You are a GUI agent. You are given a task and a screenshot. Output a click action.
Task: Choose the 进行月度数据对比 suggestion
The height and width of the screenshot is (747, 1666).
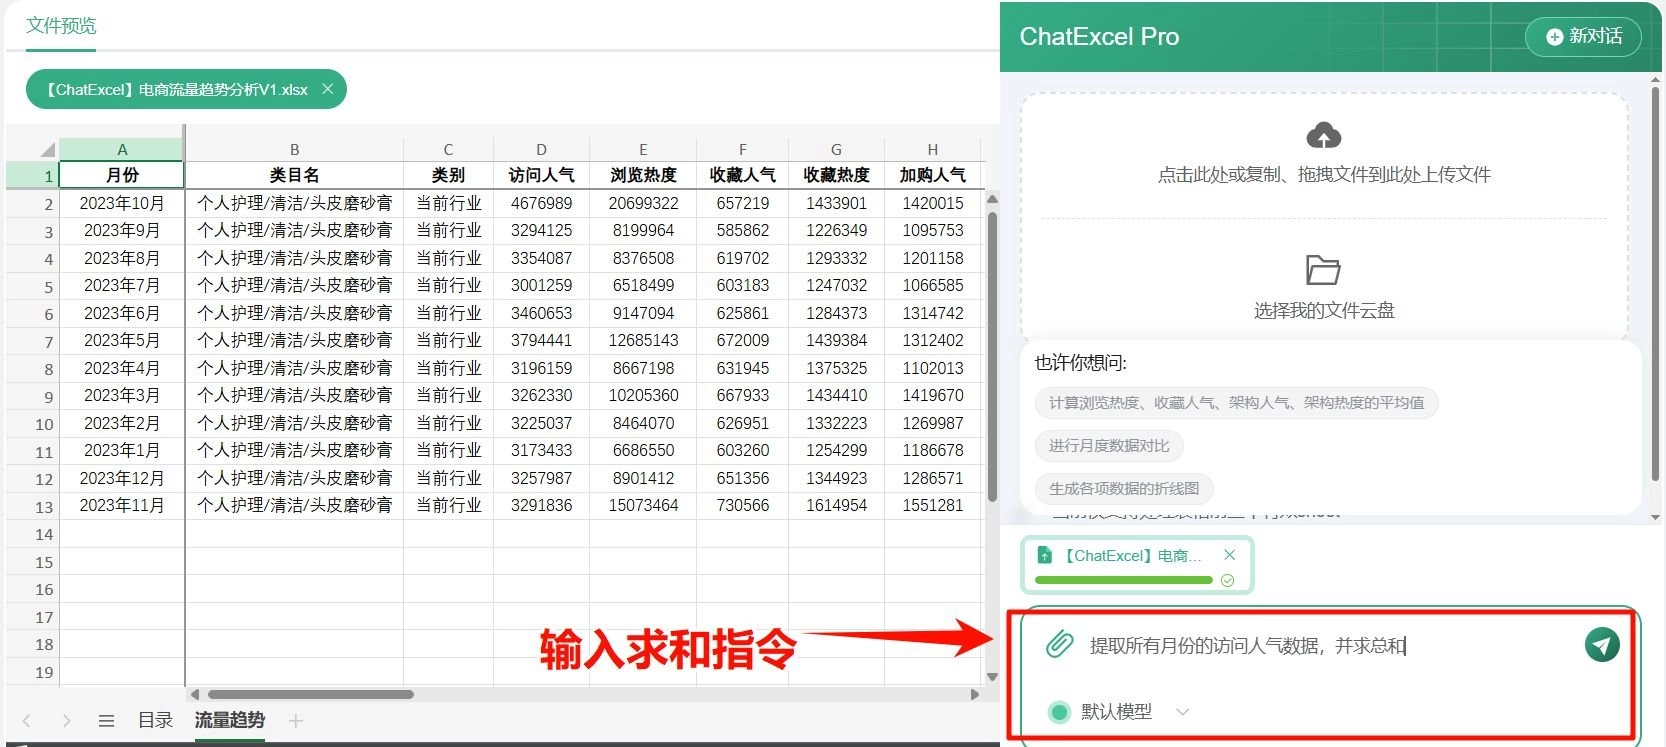(x=1108, y=446)
